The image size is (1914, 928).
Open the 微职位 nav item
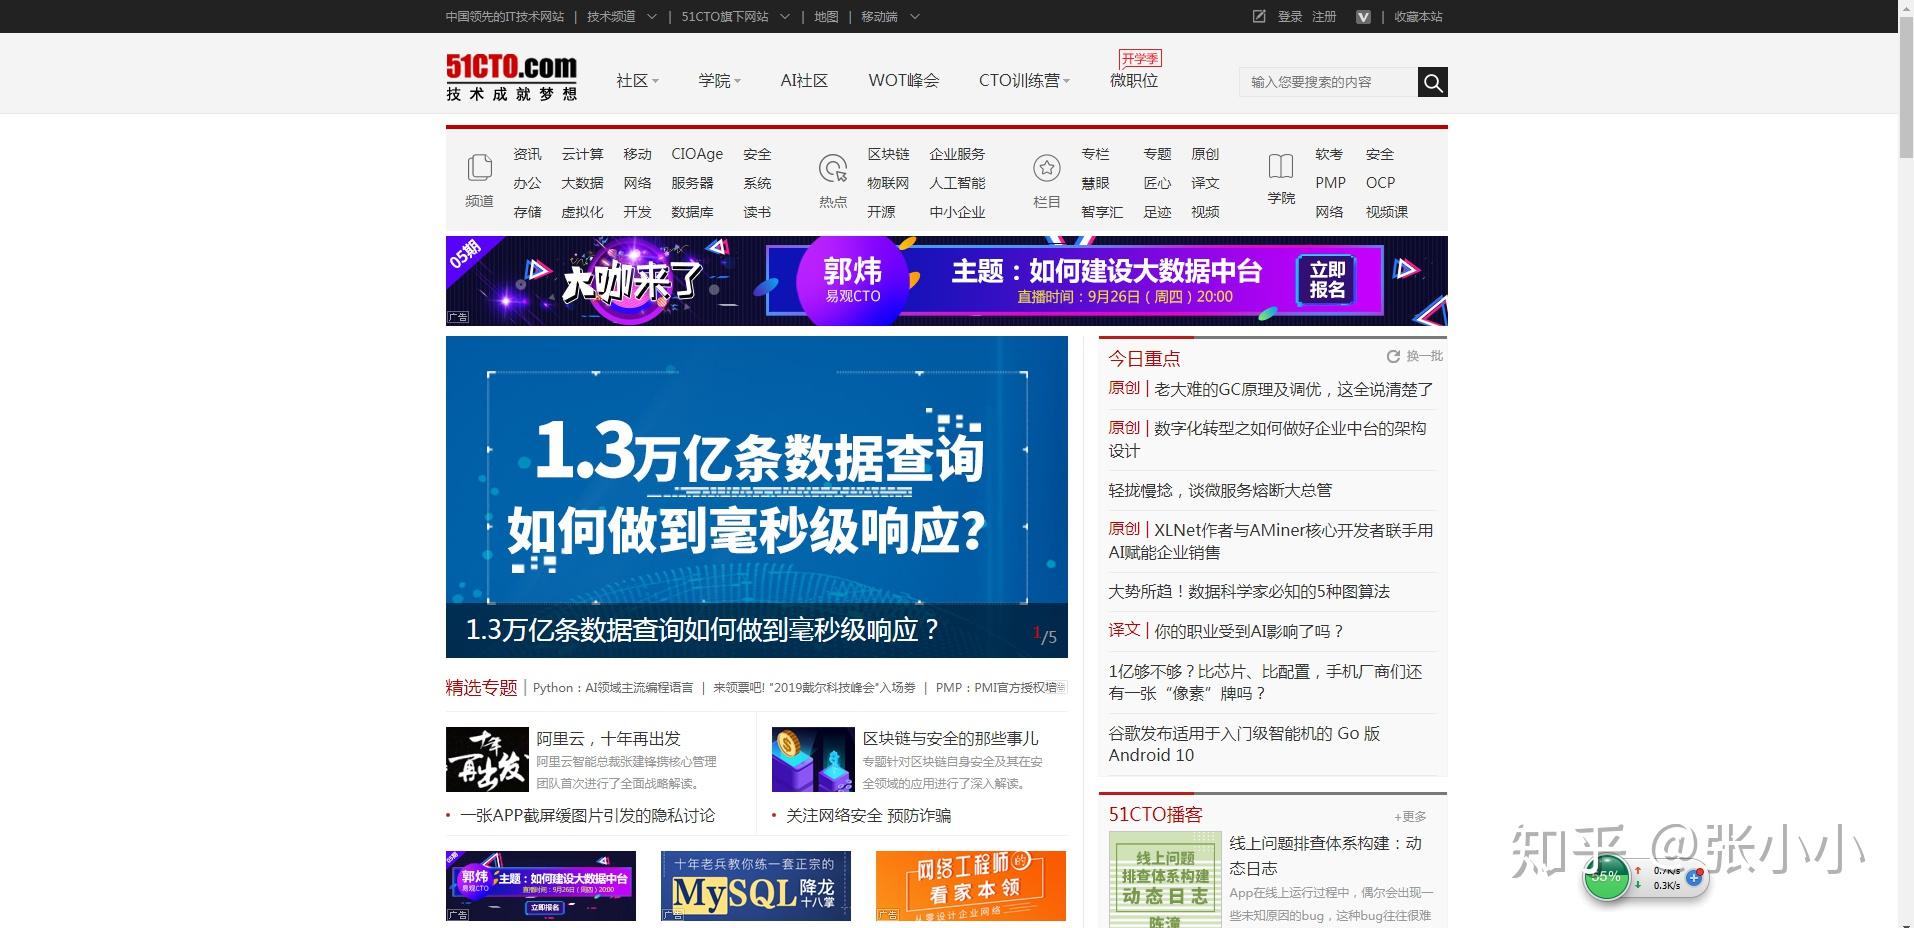pyautogui.click(x=1134, y=81)
